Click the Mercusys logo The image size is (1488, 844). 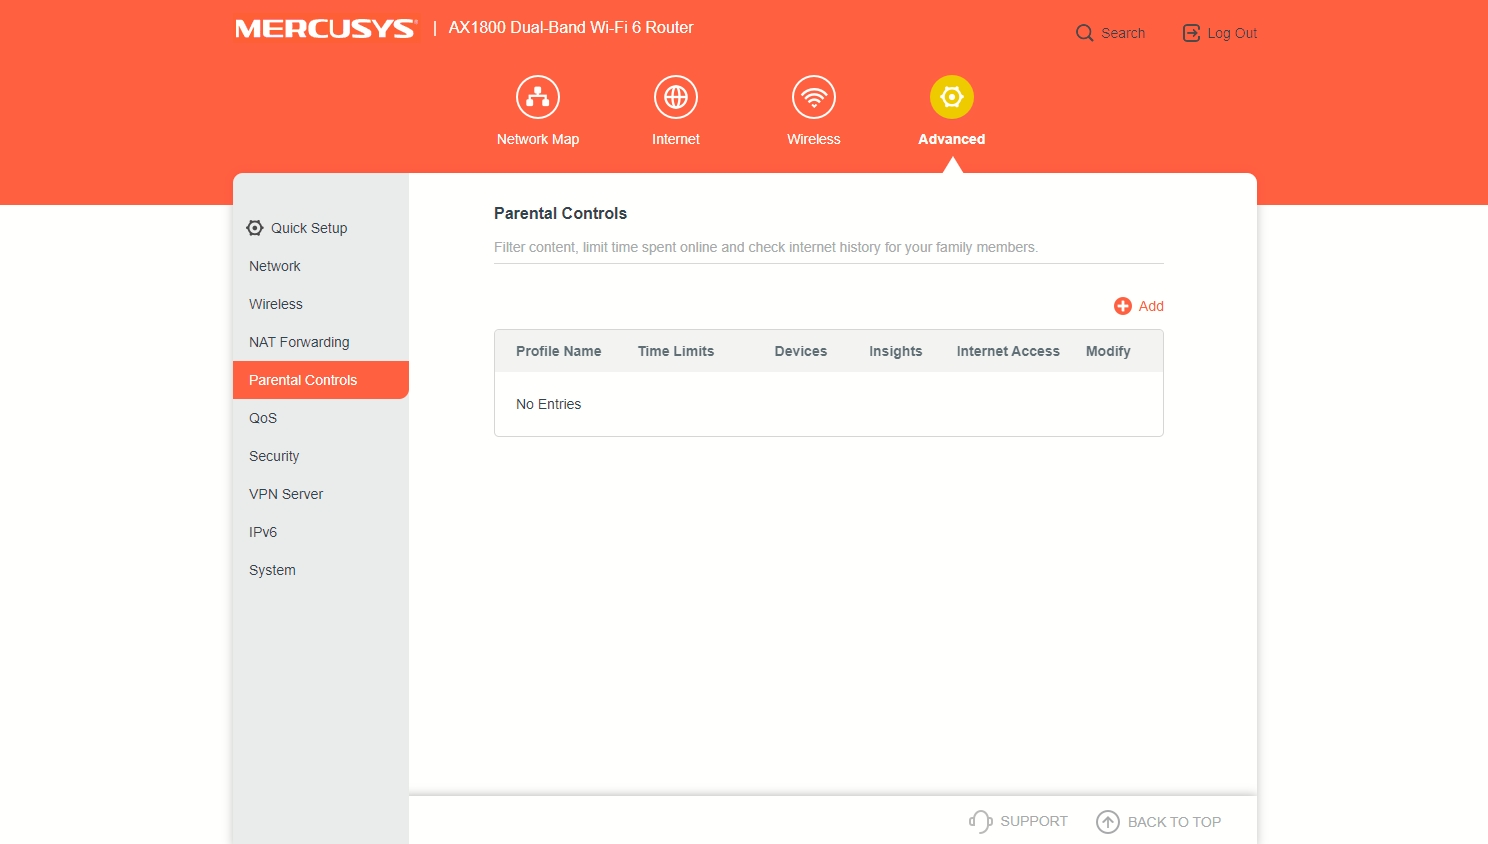pos(325,29)
